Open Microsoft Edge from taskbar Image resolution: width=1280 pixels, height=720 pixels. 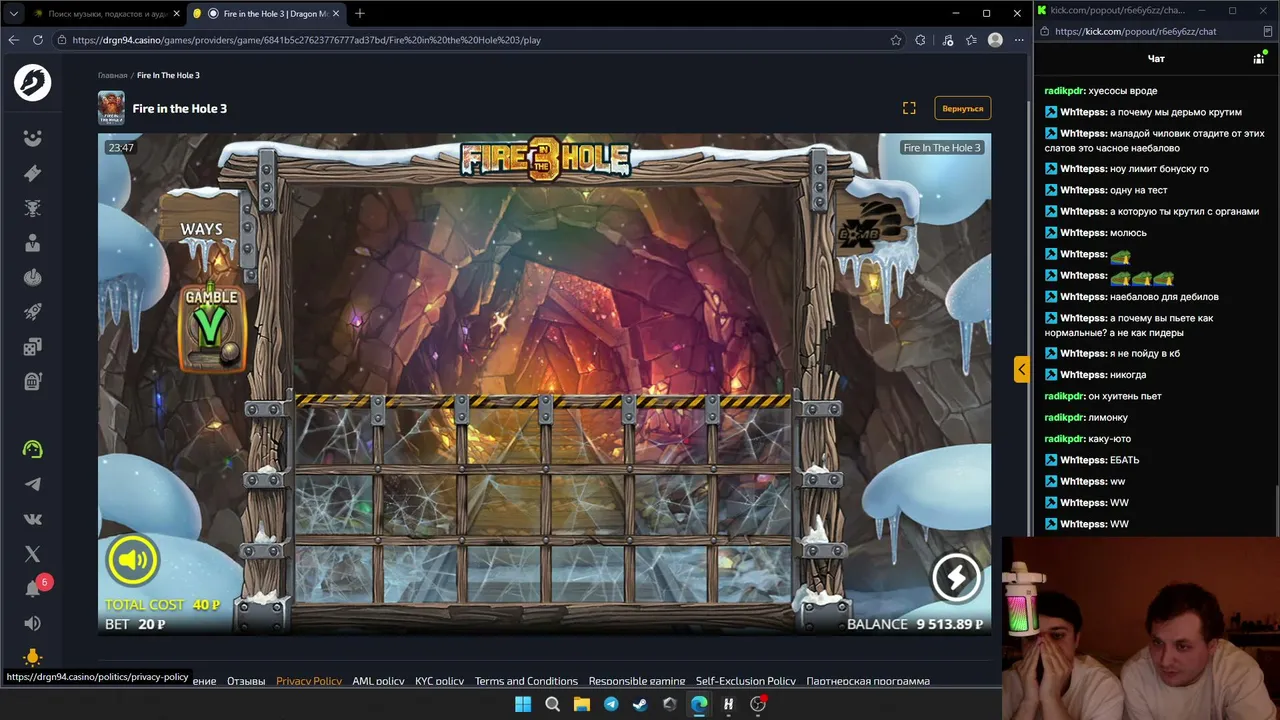[699, 704]
